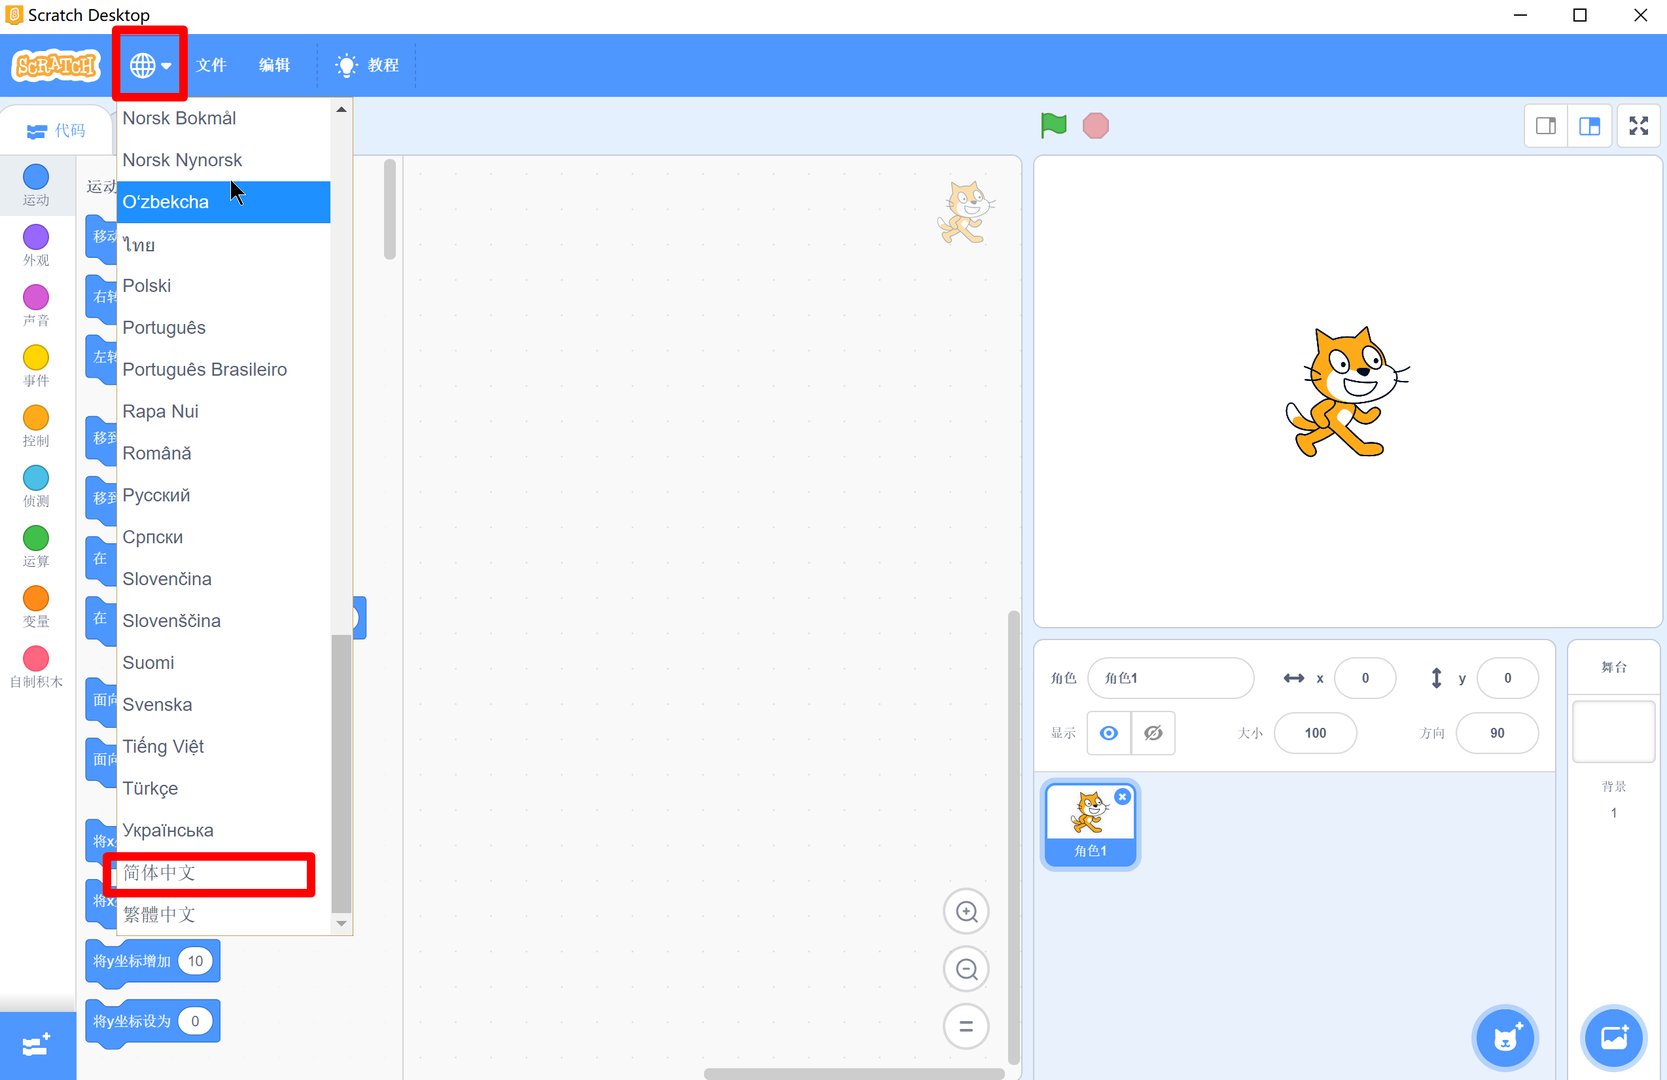The image size is (1667, 1080).
Task: Click the green flag to run project
Action: [x=1053, y=125]
